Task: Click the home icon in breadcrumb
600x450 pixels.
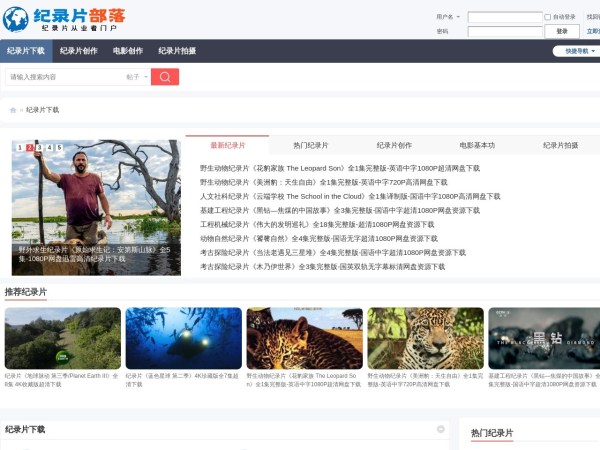Action: (13, 110)
